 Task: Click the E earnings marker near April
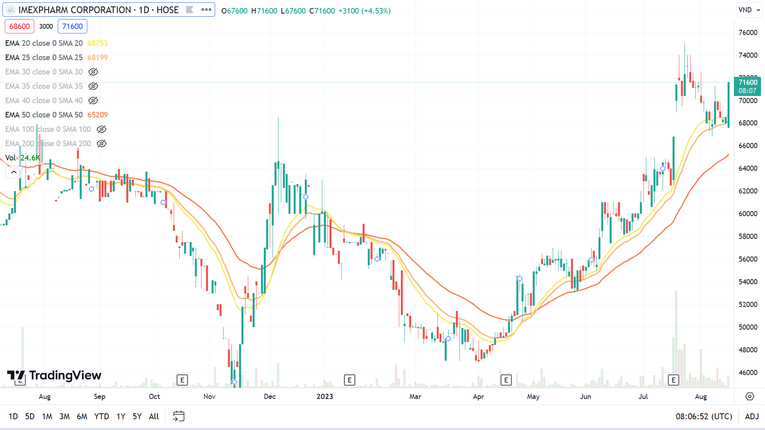(x=506, y=380)
